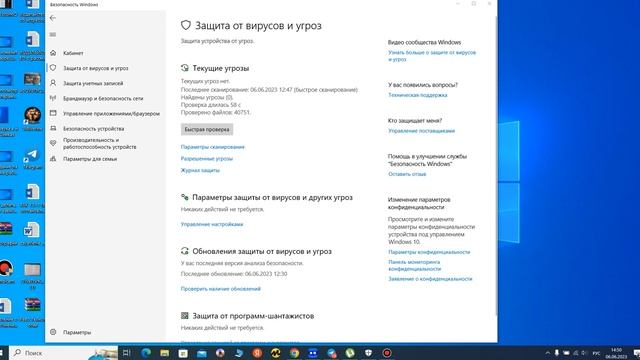The width and height of the screenshot is (640, 360).
Task: Click Оставить отзыв link
Action: [407, 174]
